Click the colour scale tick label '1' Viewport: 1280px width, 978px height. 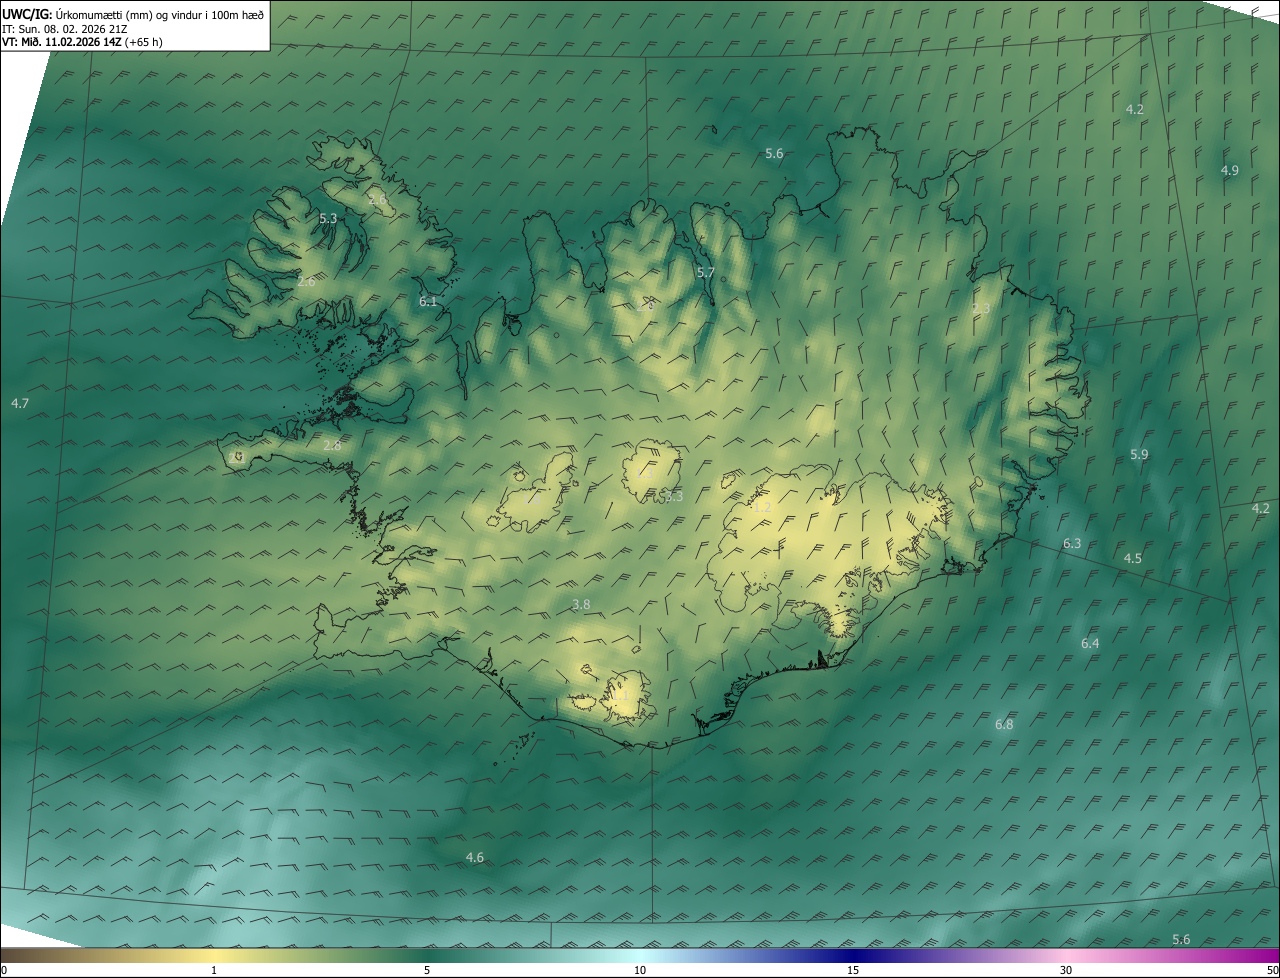(x=214, y=970)
